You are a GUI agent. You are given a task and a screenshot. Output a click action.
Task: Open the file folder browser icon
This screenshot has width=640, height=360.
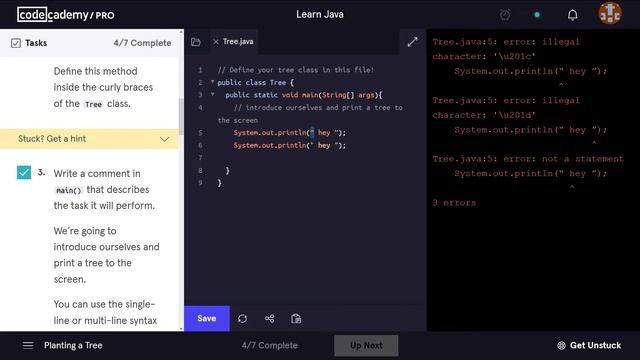point(196,42)
